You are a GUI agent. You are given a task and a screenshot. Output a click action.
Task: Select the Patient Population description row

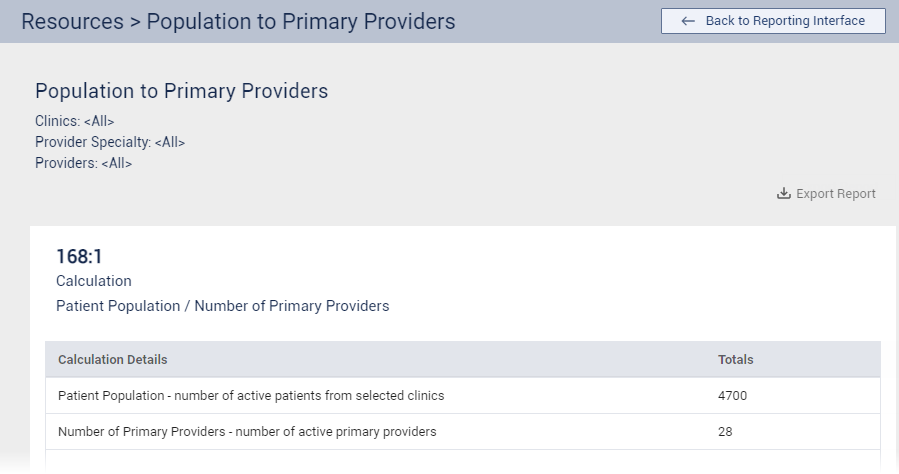[x=251, y=395]
